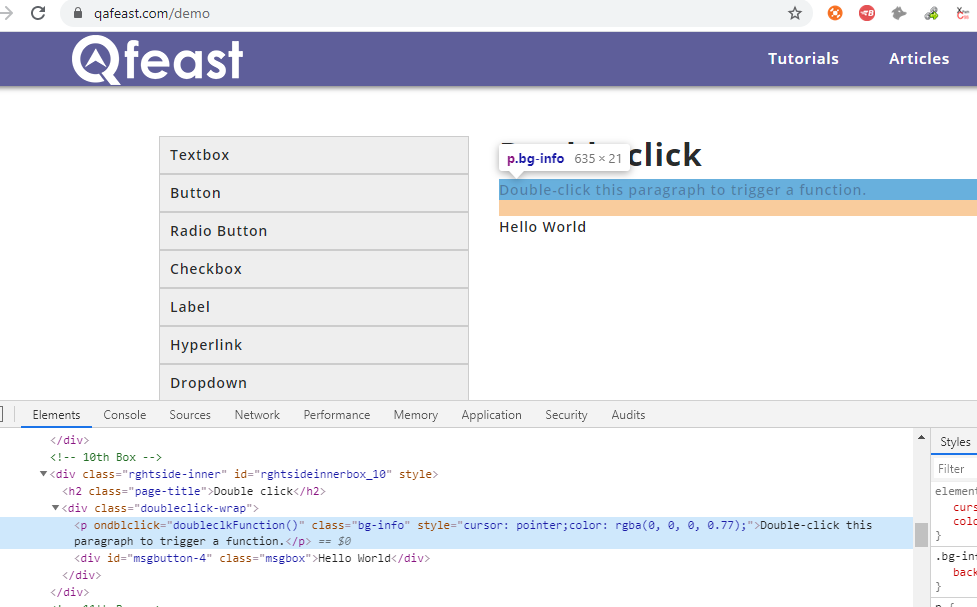Click the gray wolf extension icon
Screen dimensions: 977x607
898,14
